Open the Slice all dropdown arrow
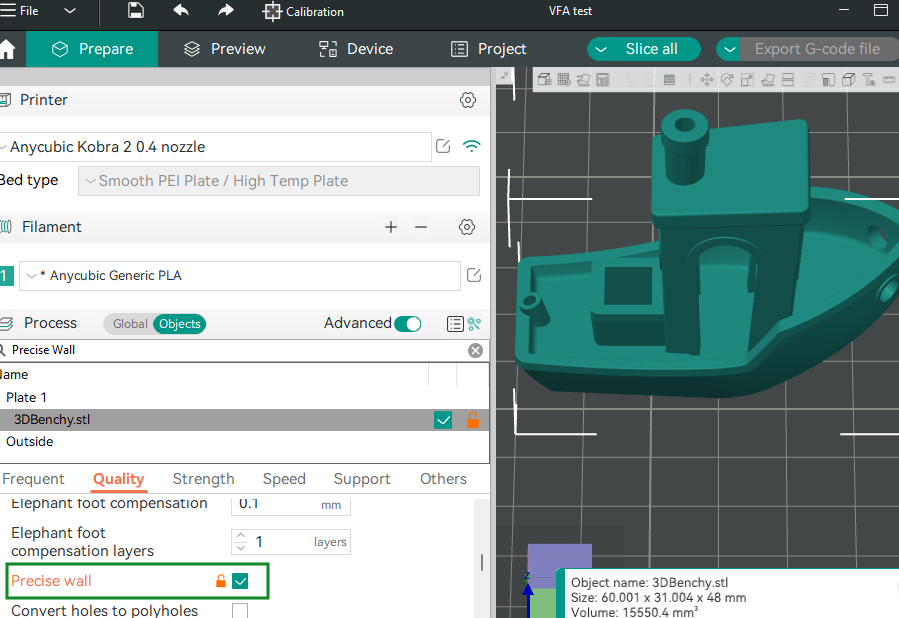This screenshot has height=618, width=899. (x=602, y=48)
